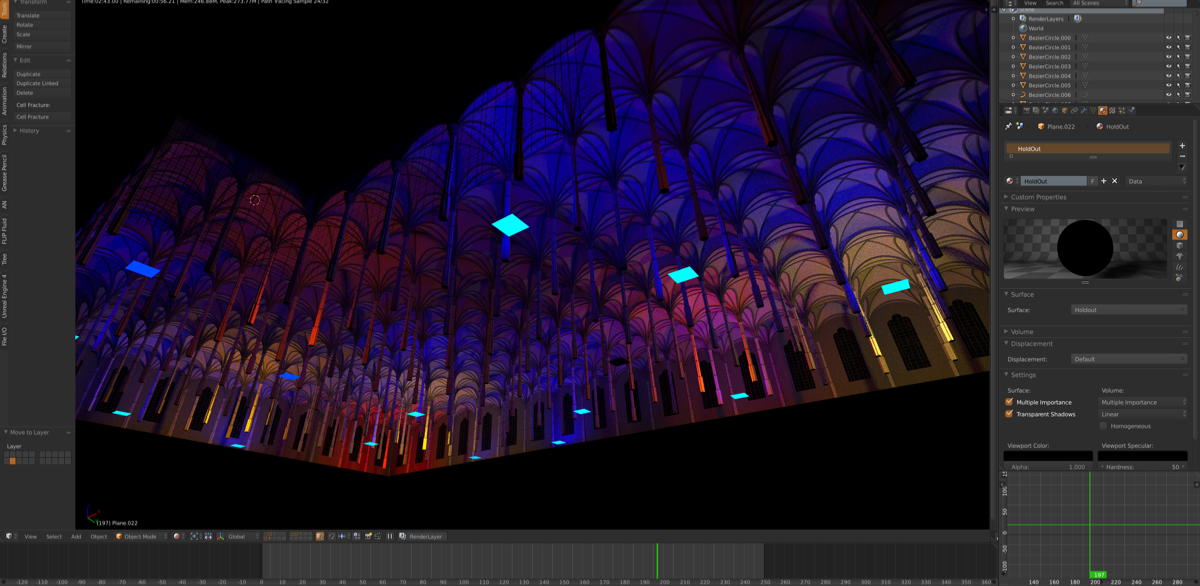Open the Physics properties tab icon

(1131, 110)
